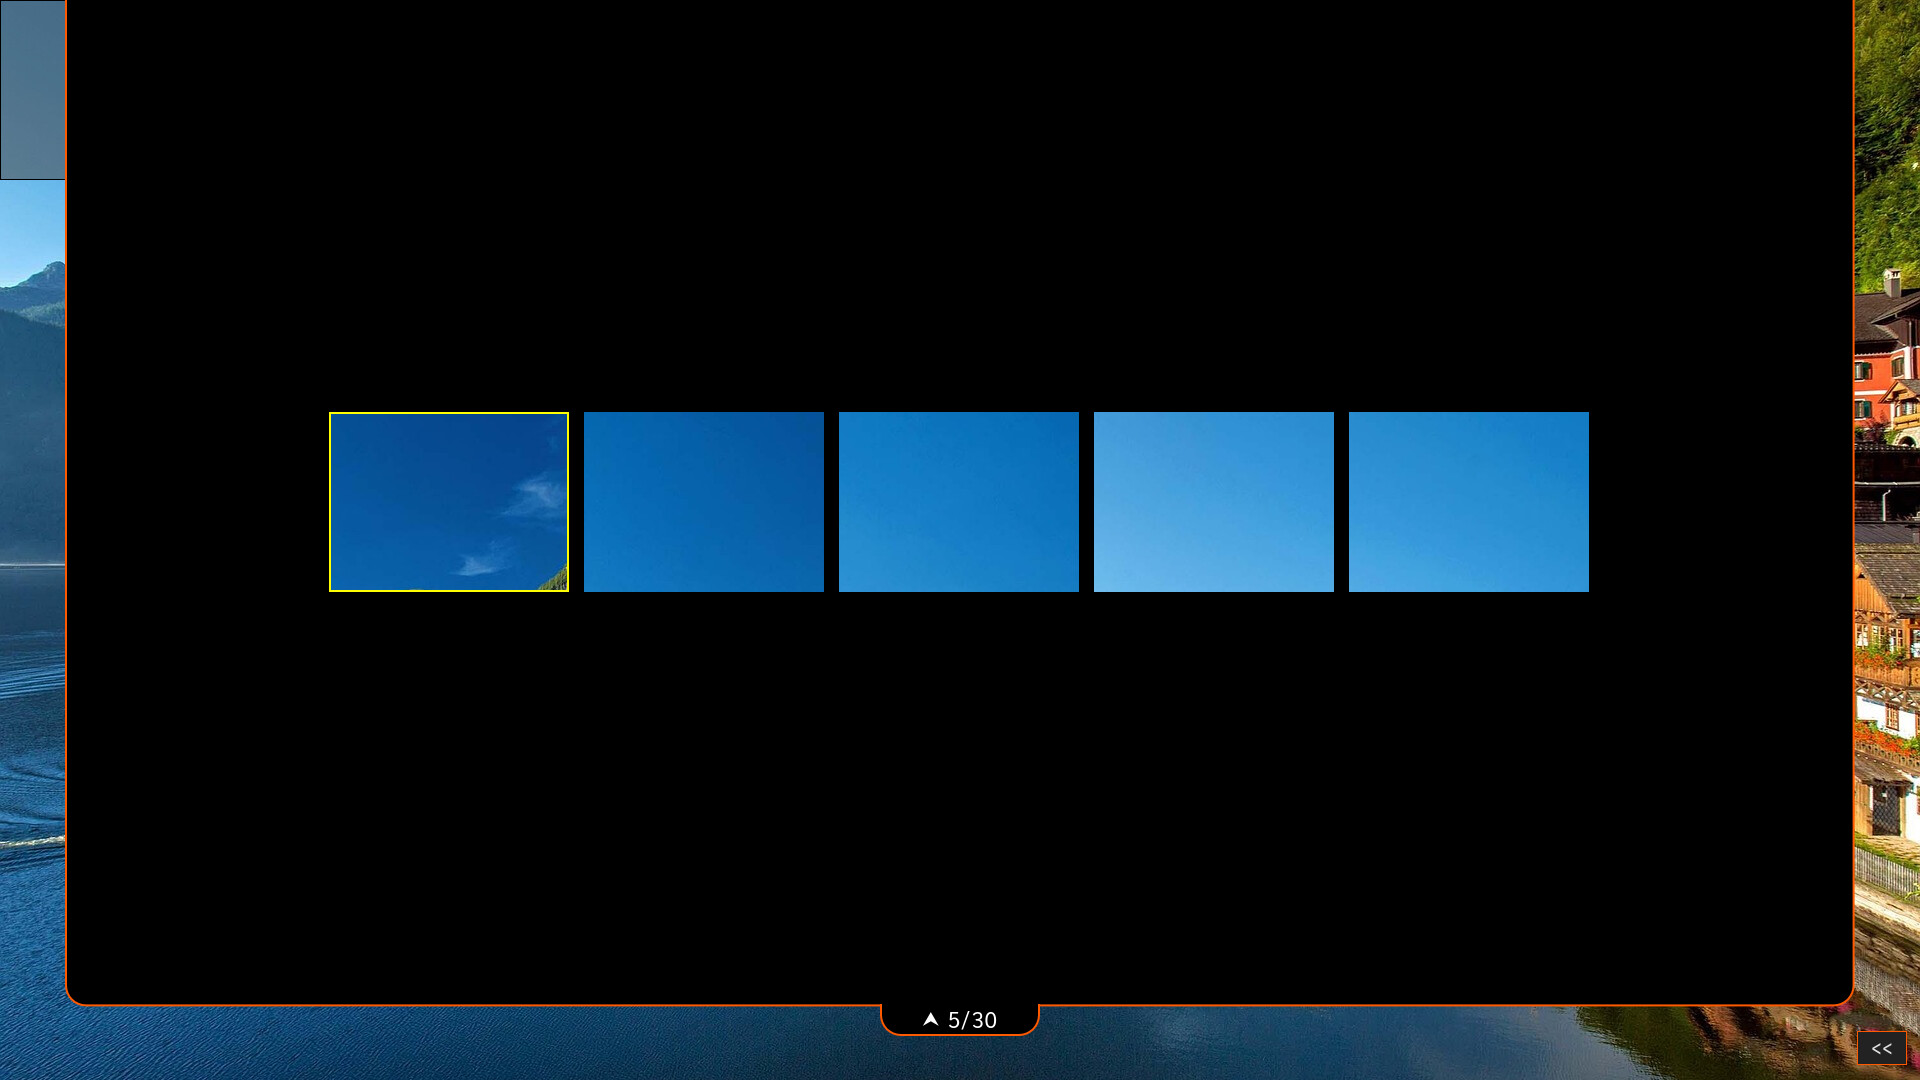The width and height of the screenshot is (1920, 1080).
Task: Click the partial gray thumbnail in top-left corner
Action: 32,89
